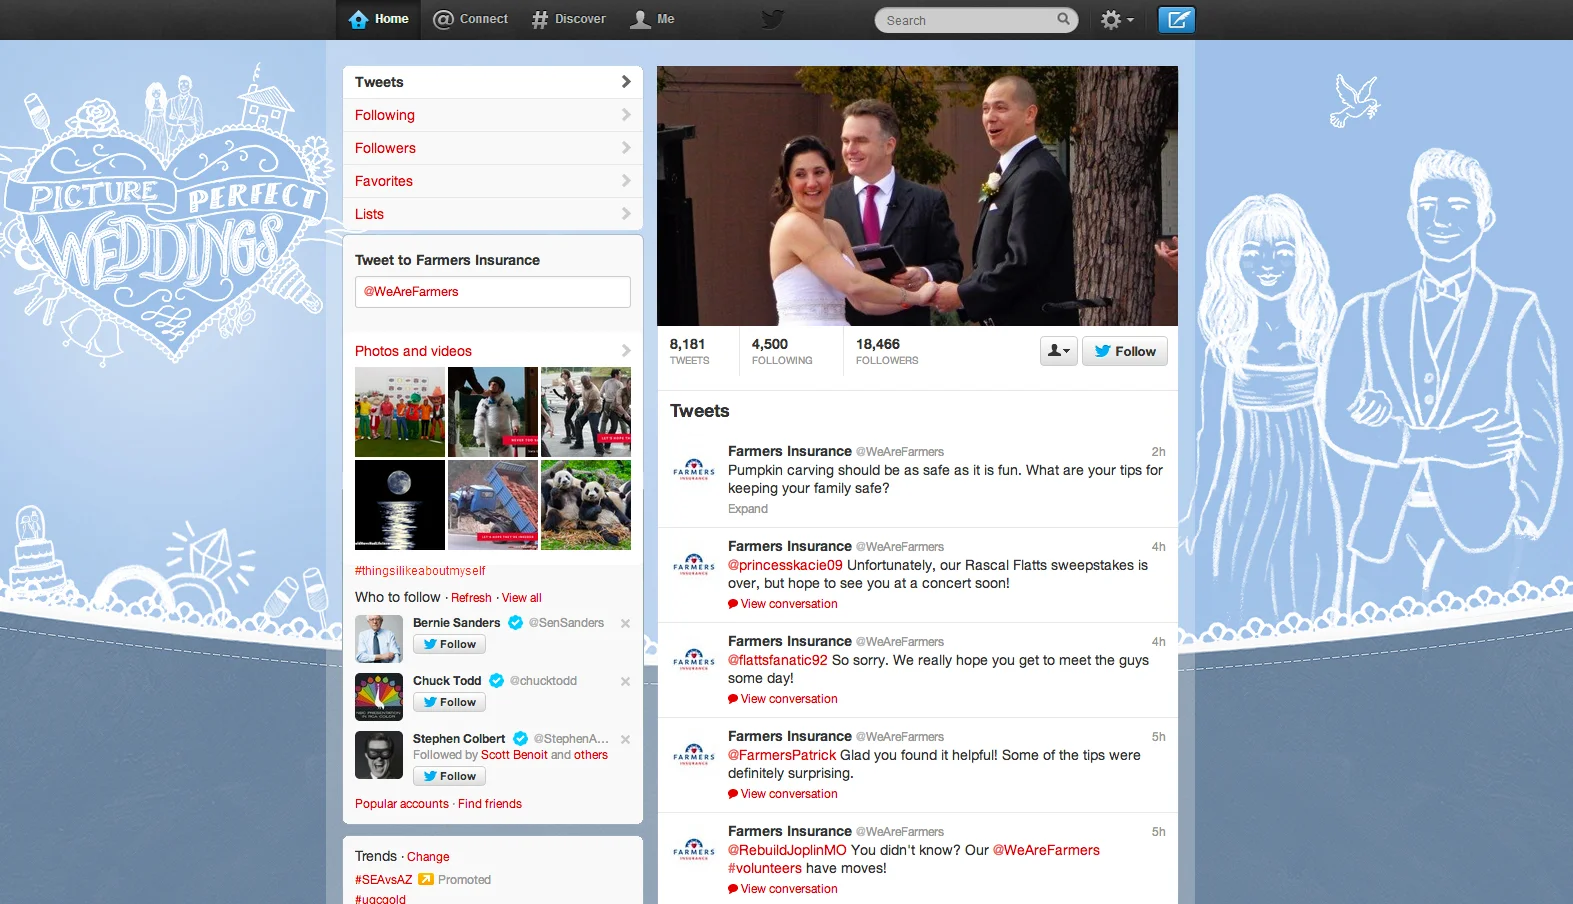Change Trends location
The width and height of the screenshot is (1573, 904).
coord(428,857)
